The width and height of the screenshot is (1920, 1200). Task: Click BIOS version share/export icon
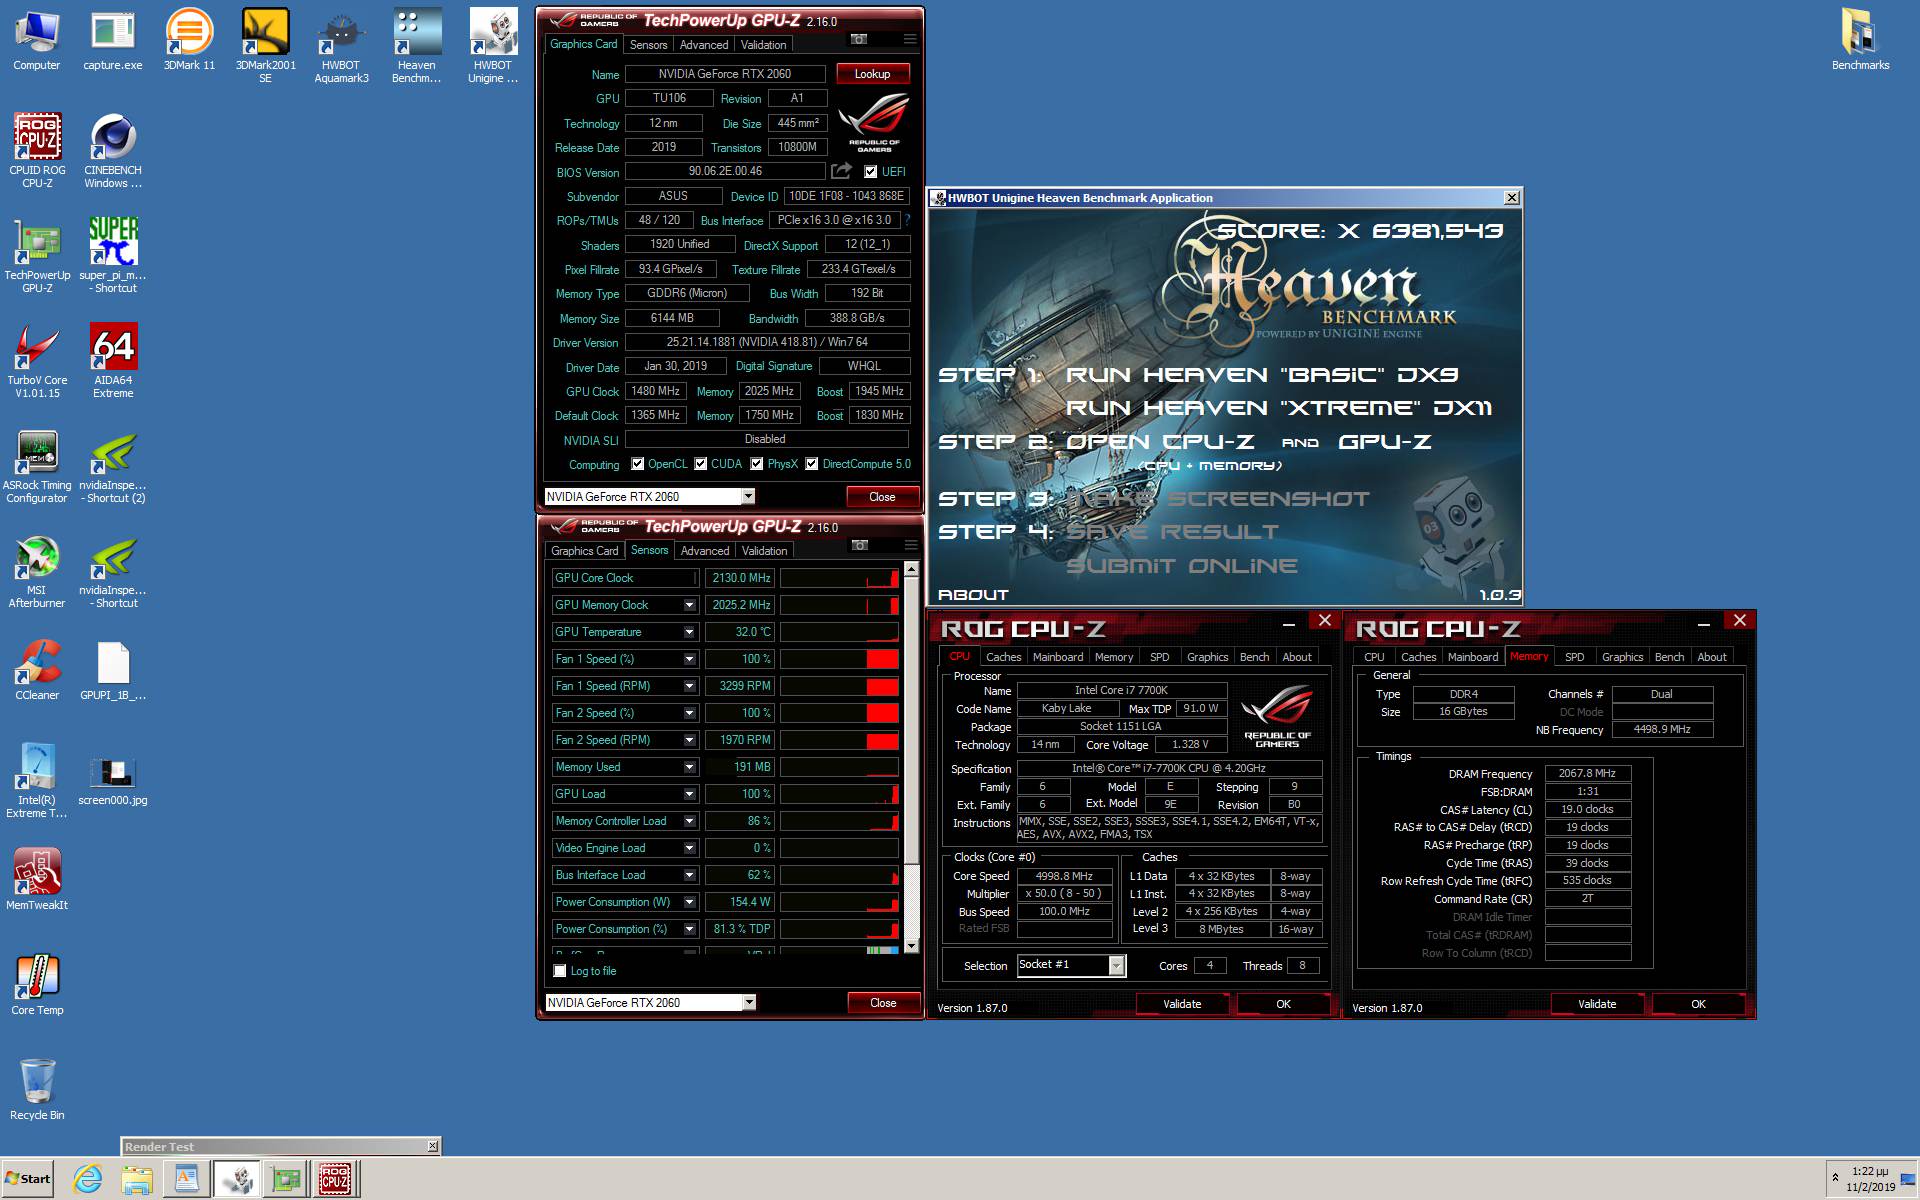(x=841, y=171)
